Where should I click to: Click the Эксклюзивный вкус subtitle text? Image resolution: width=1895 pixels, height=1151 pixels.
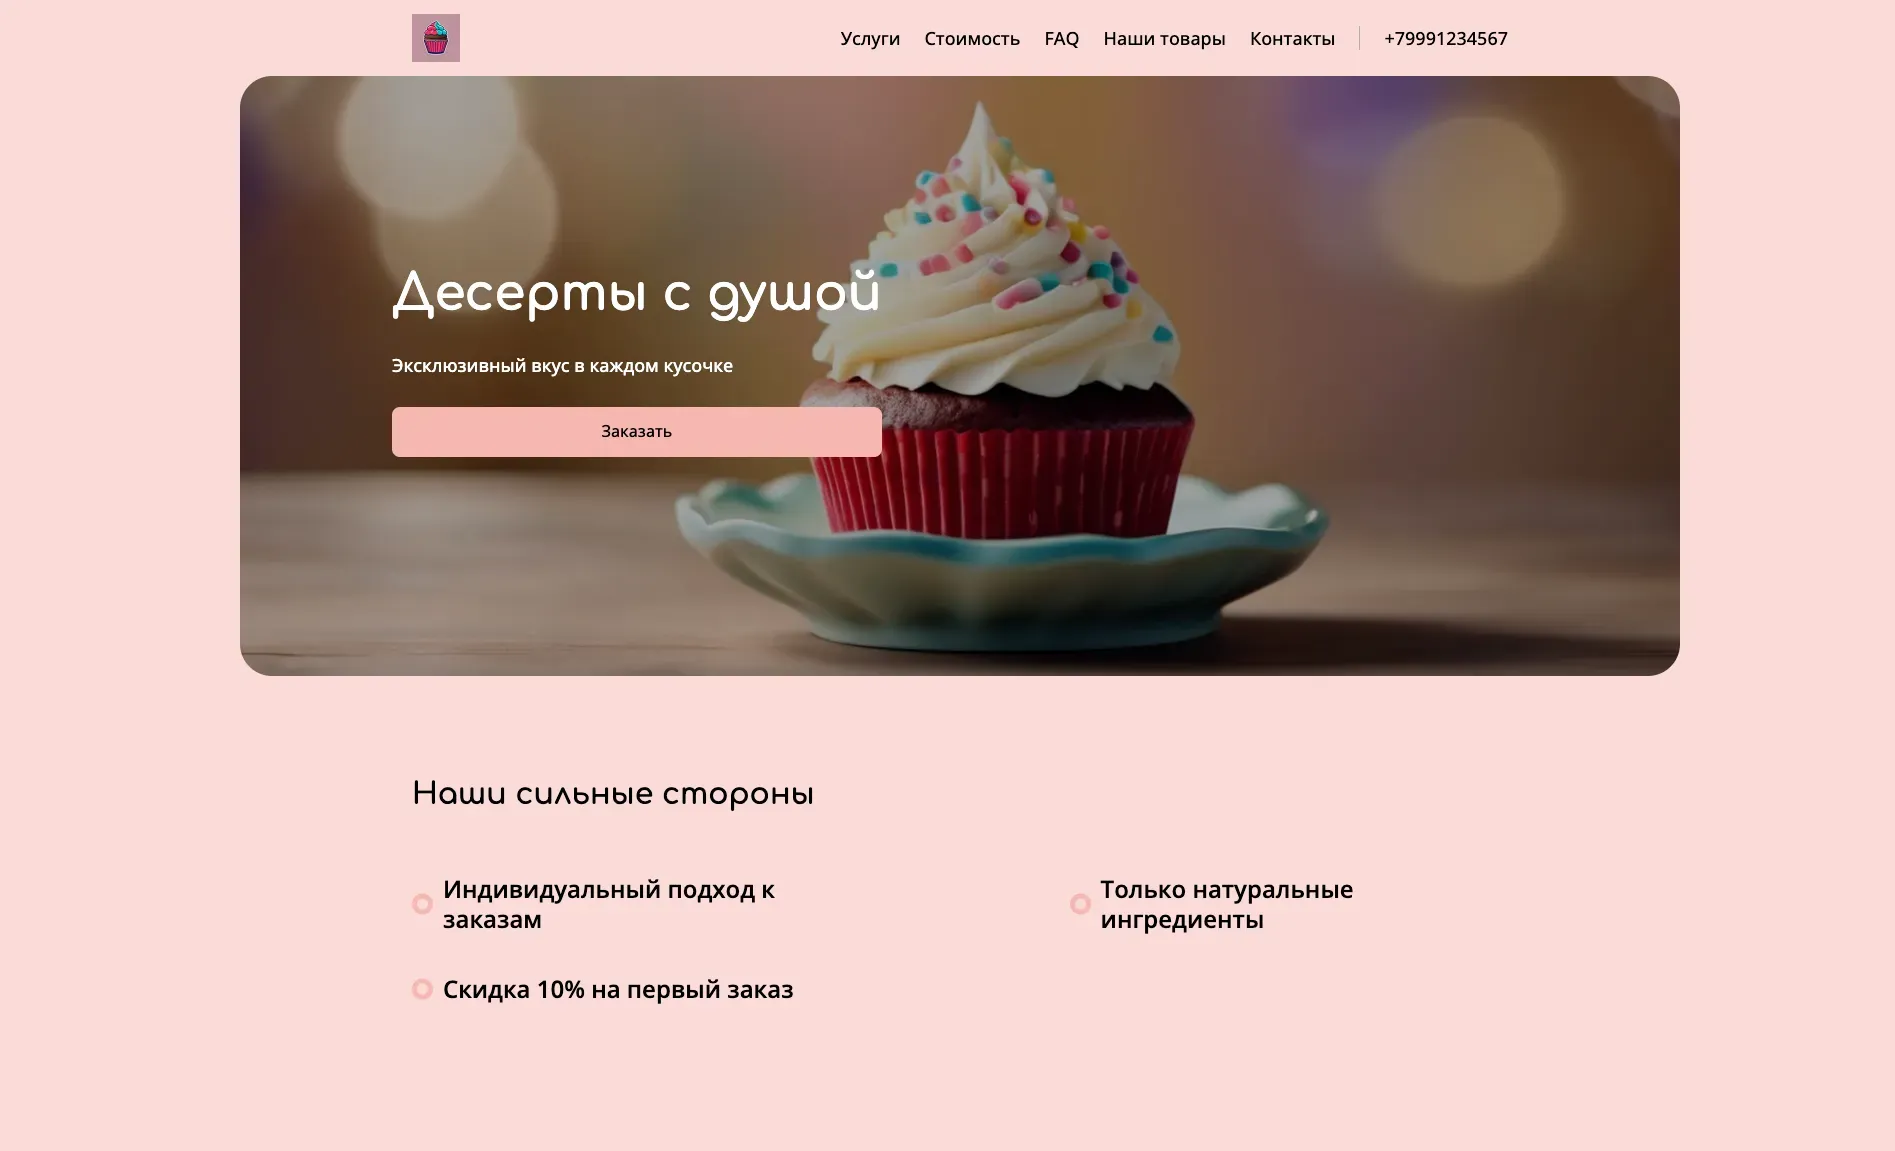pyautogui.click(x=562, y=366)
